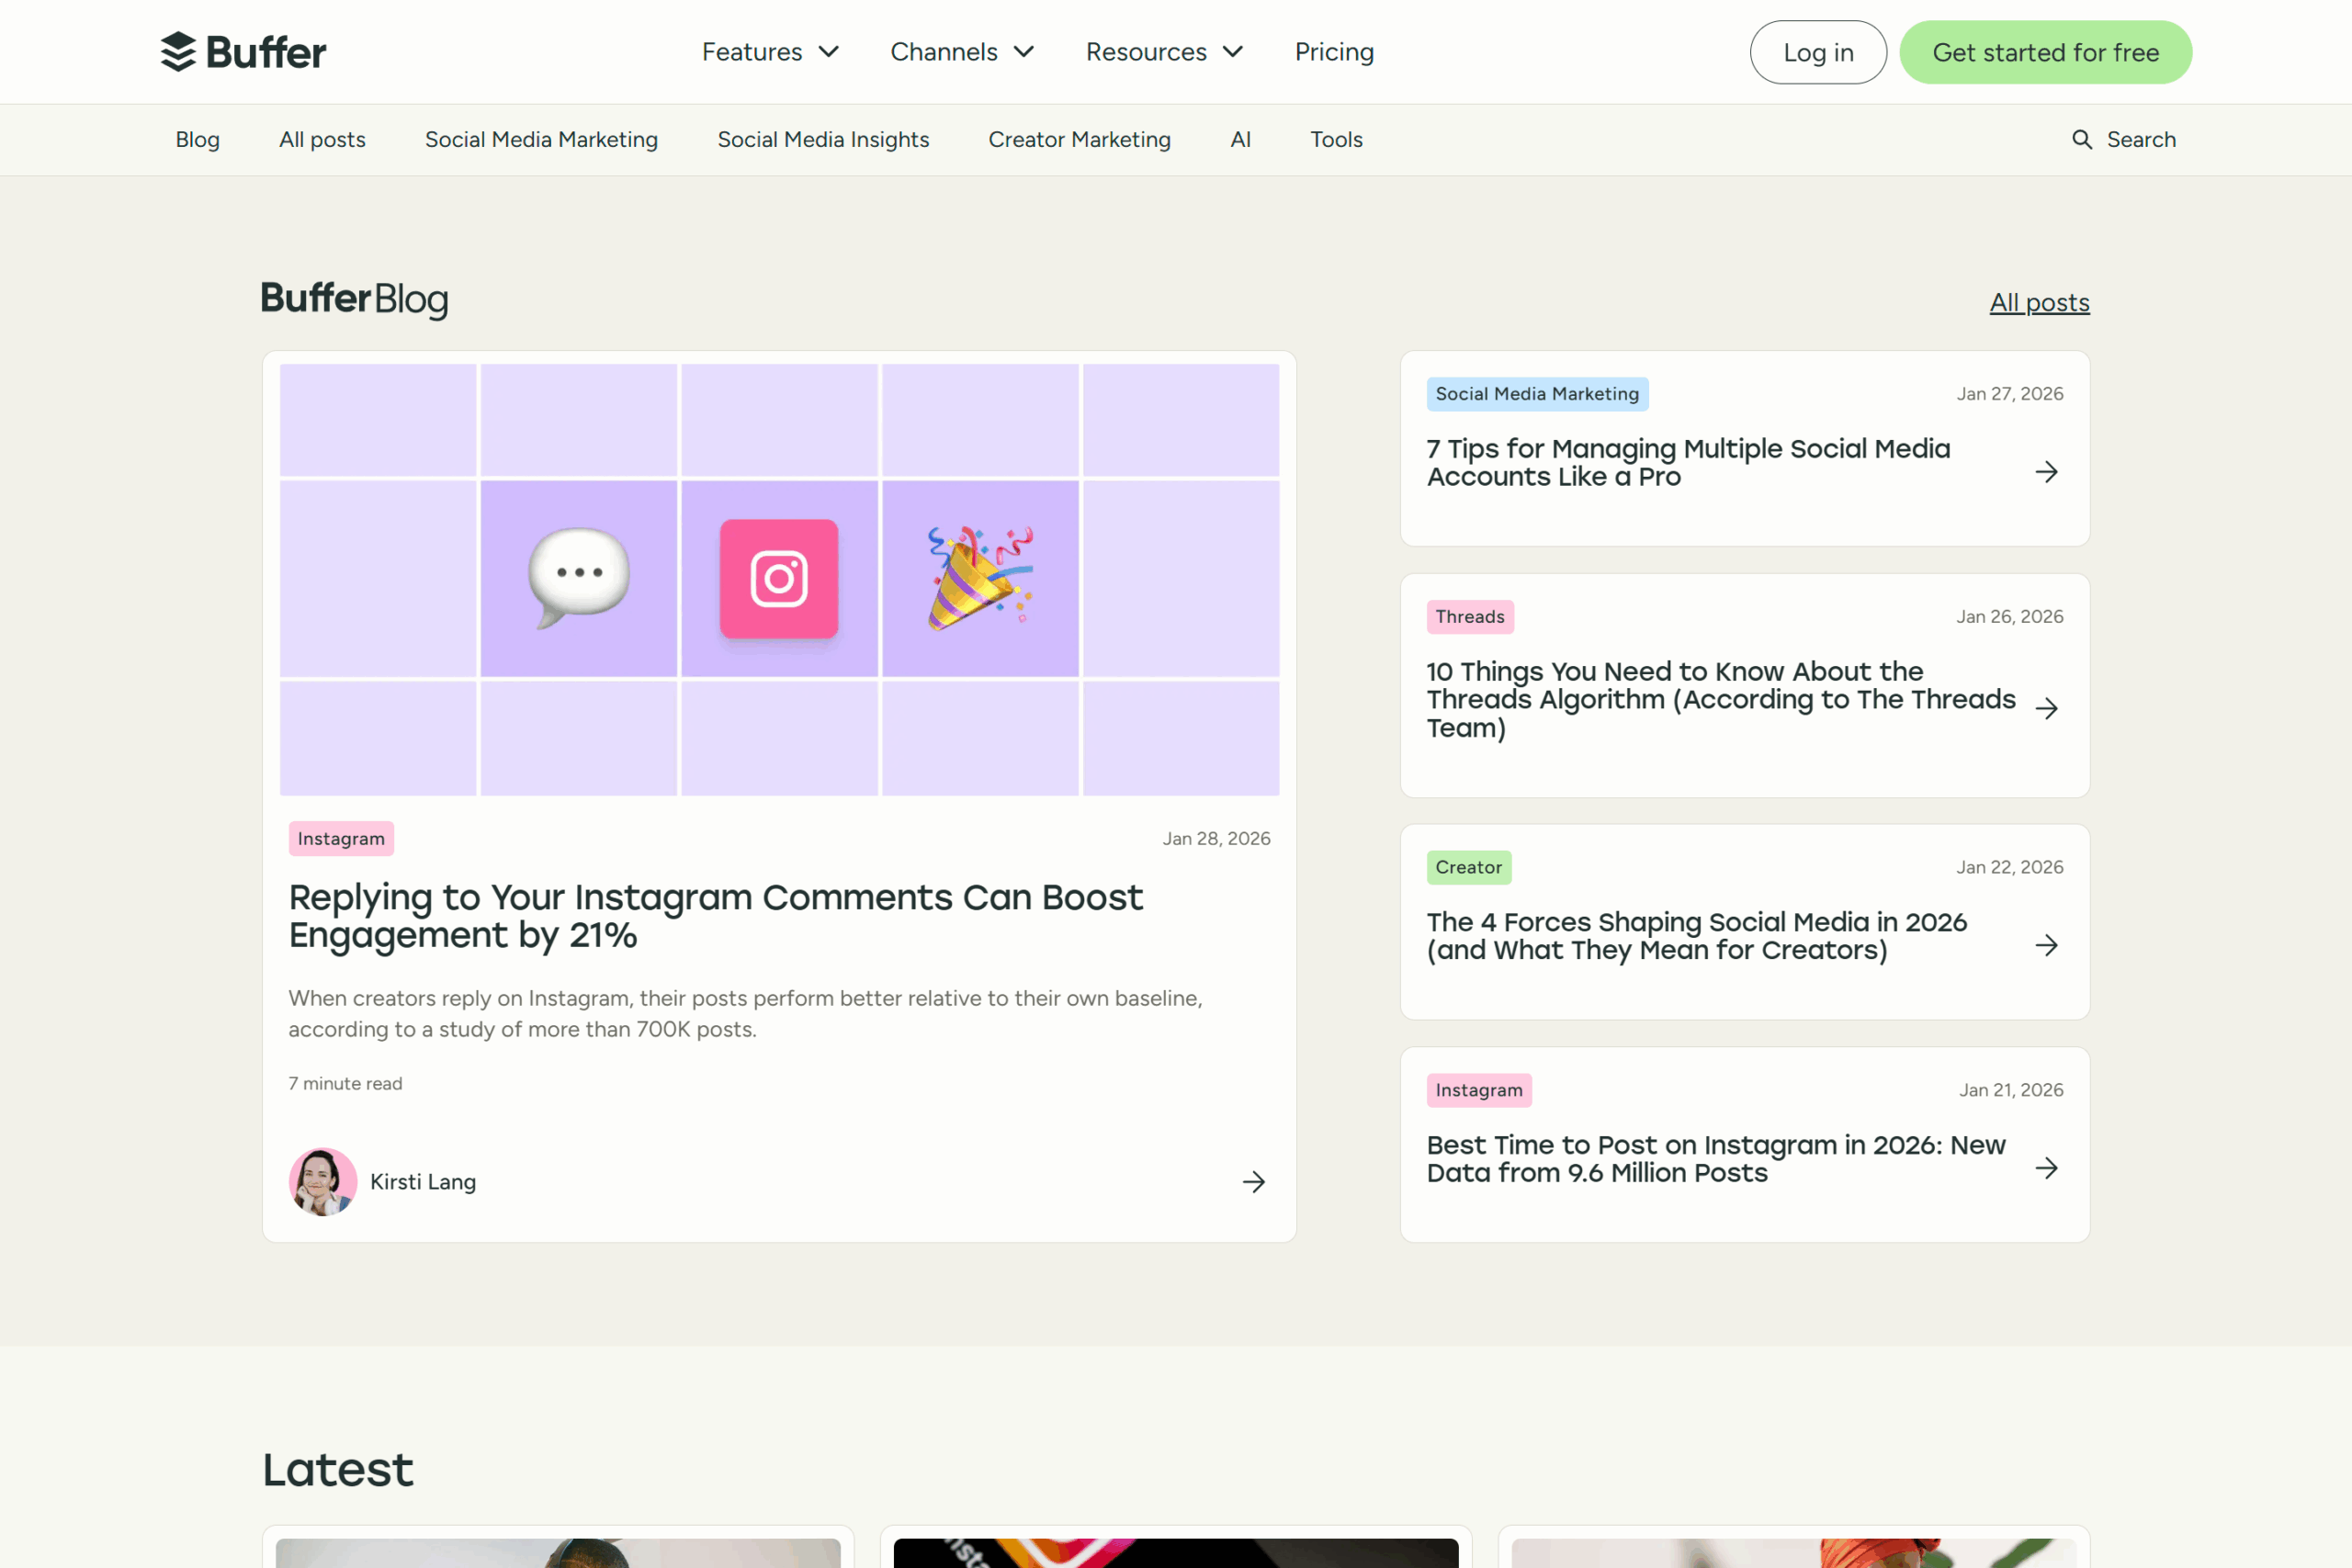
Task: Click the green Creator category tag
Action: tap(1468, 867)
